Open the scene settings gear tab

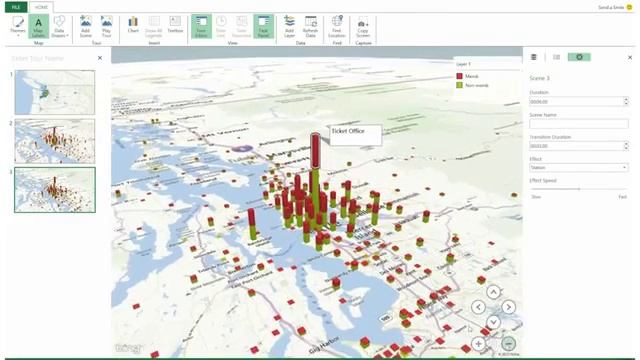click(x=579, y=57)
